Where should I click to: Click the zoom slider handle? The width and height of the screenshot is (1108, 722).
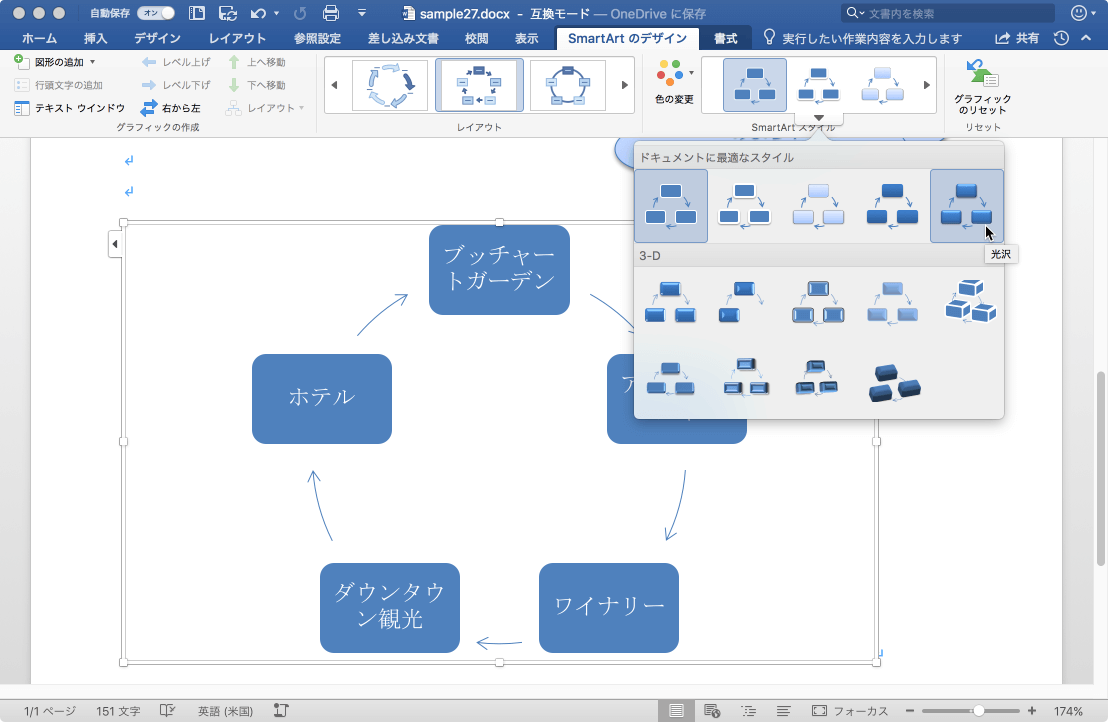[979, 711]
